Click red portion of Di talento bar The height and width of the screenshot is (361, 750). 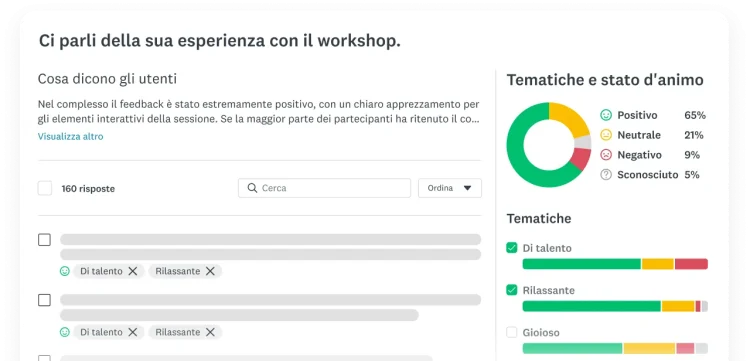point(691,264)
